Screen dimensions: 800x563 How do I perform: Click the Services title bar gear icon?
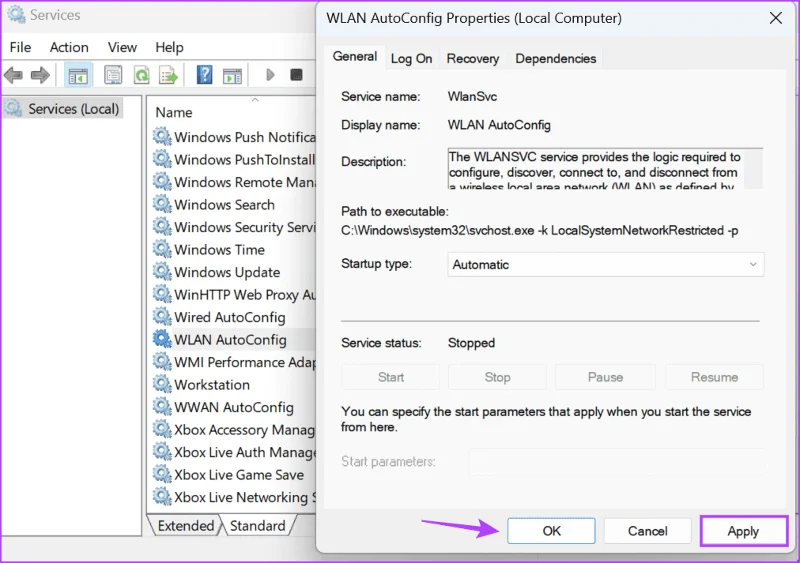click(x=16, y=15)
